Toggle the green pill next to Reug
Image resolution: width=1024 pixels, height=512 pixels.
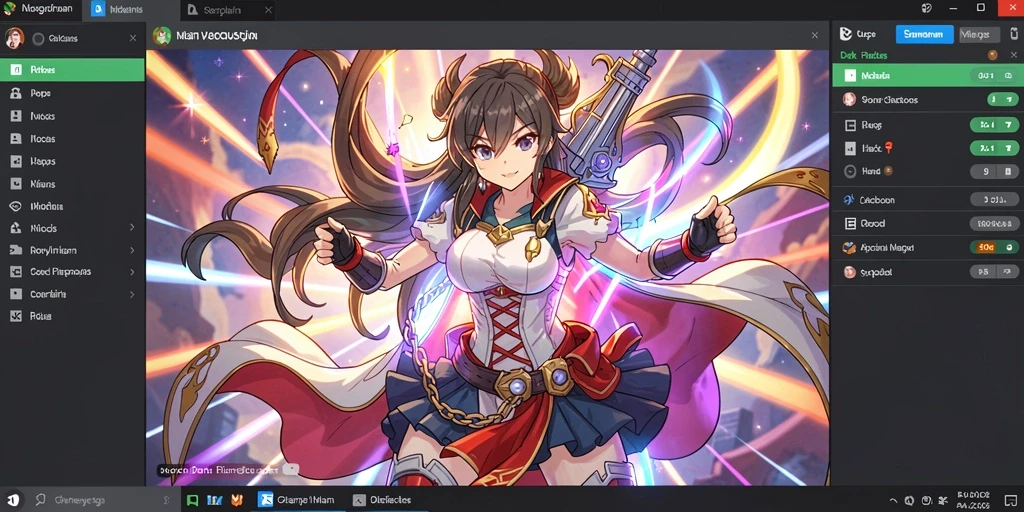click(x=994, y=124)
